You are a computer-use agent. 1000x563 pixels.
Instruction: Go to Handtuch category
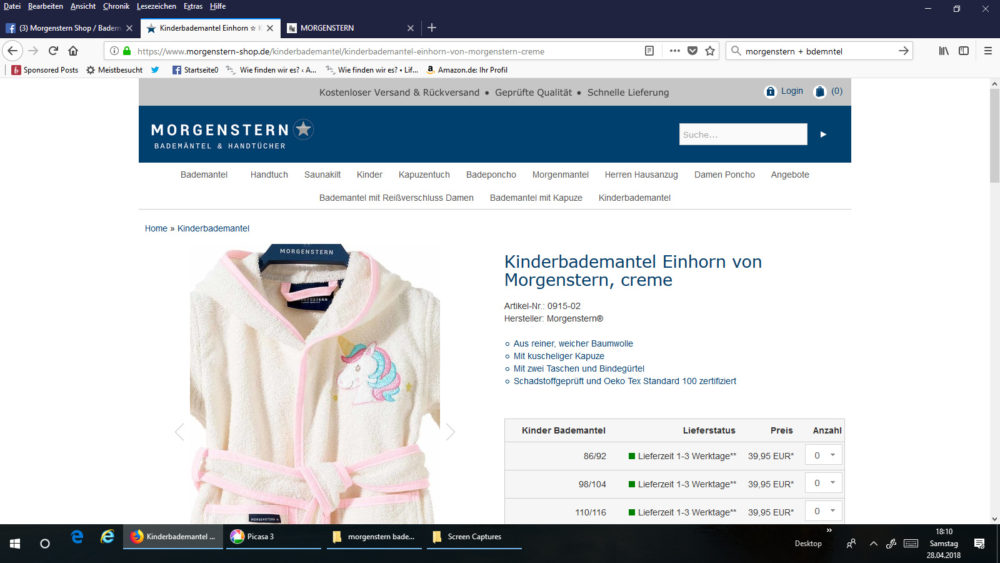(x=269, y=175)
